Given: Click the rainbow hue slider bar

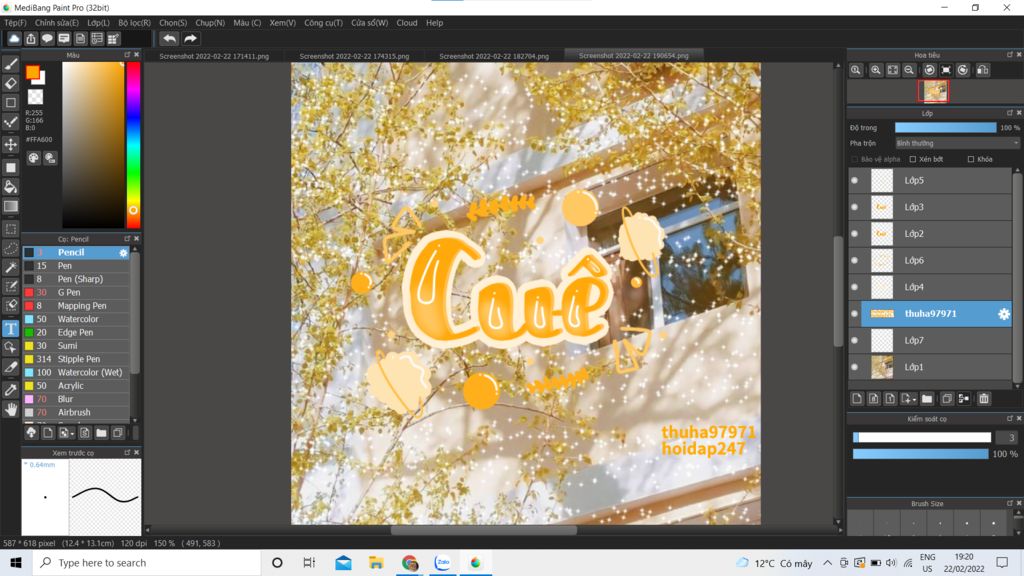Looking at the screenshot, I should click(x=133, y=145).
